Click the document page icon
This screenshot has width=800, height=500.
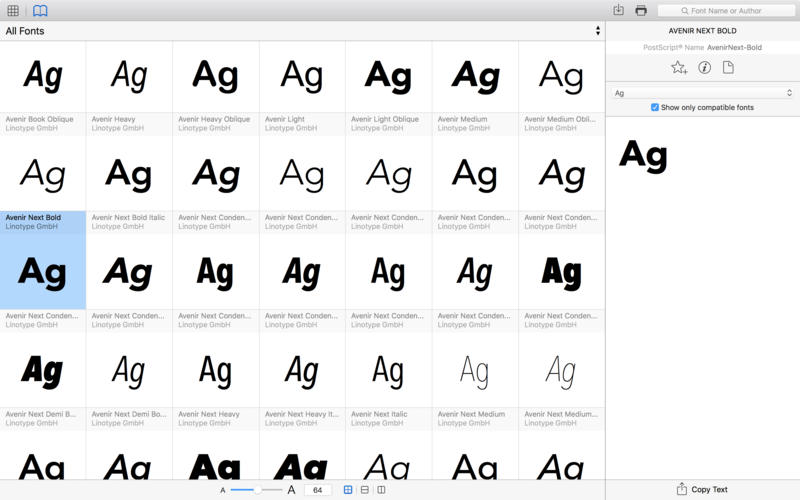tap(728, 67)
